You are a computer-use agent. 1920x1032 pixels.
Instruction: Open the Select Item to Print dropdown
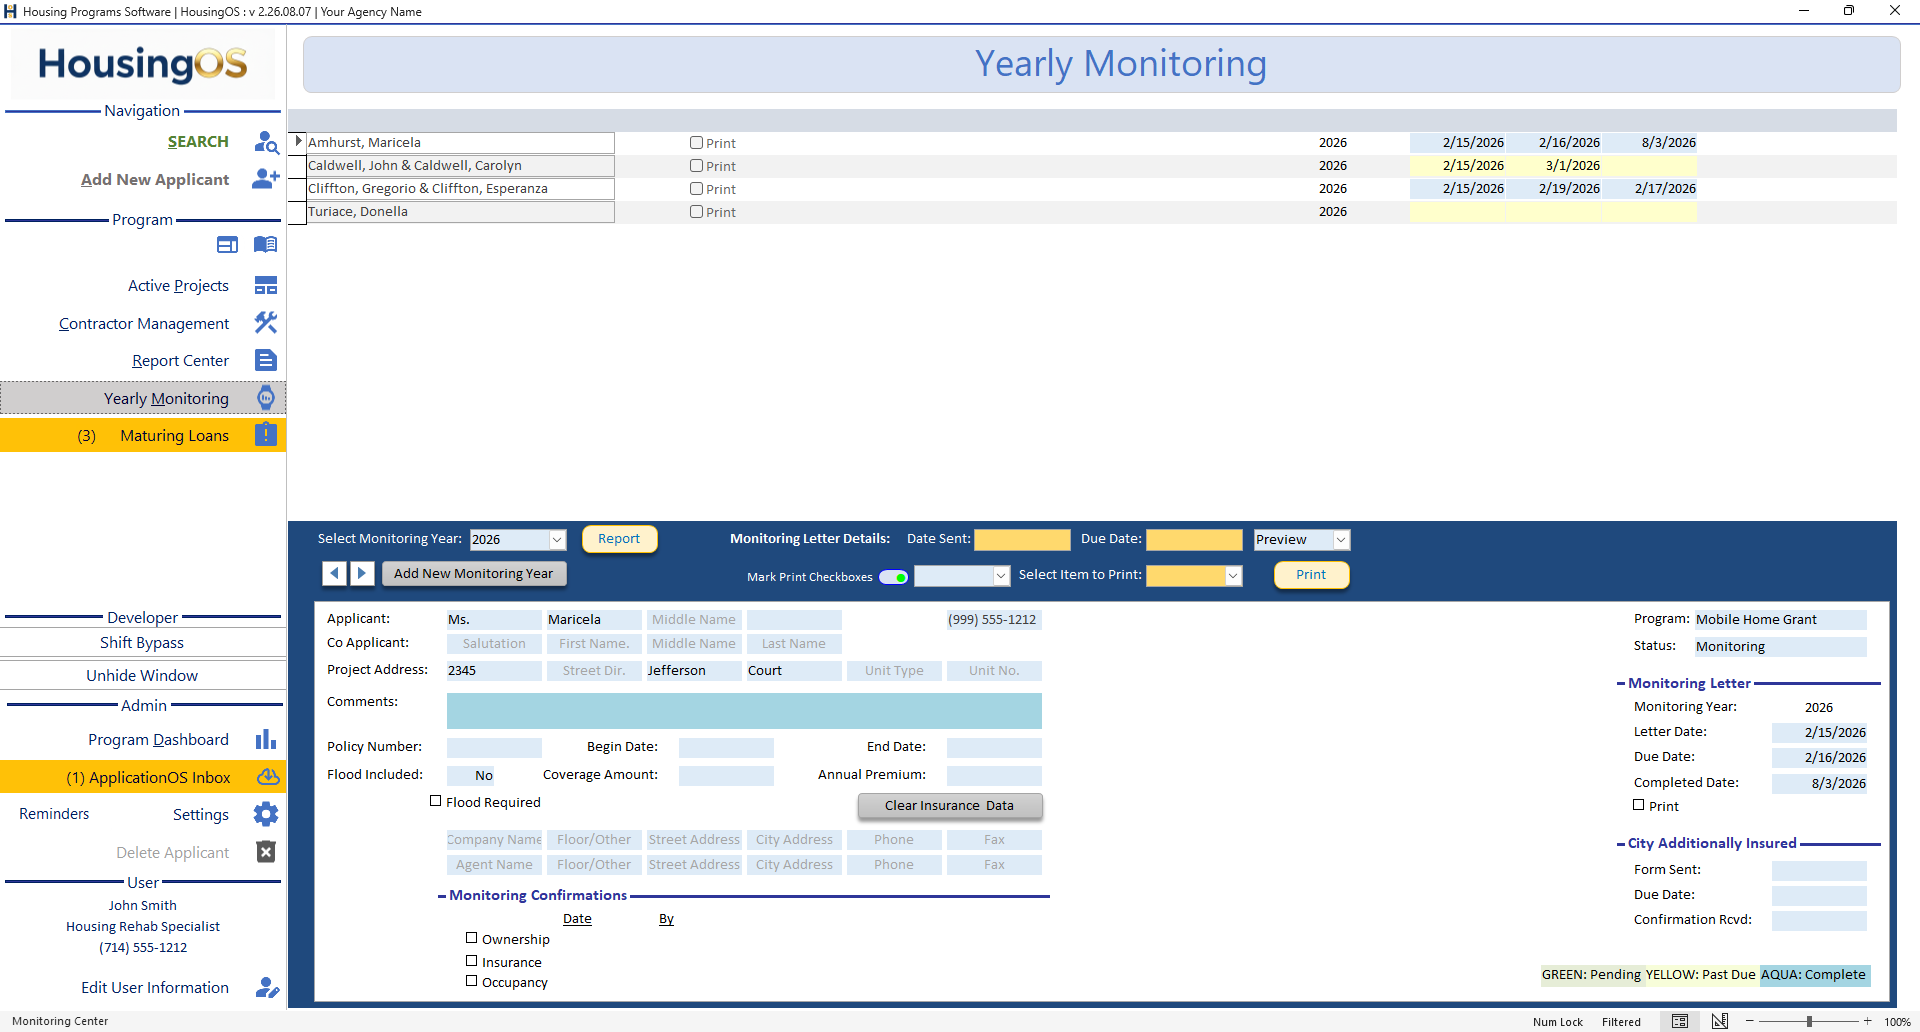click(1233, 576)
